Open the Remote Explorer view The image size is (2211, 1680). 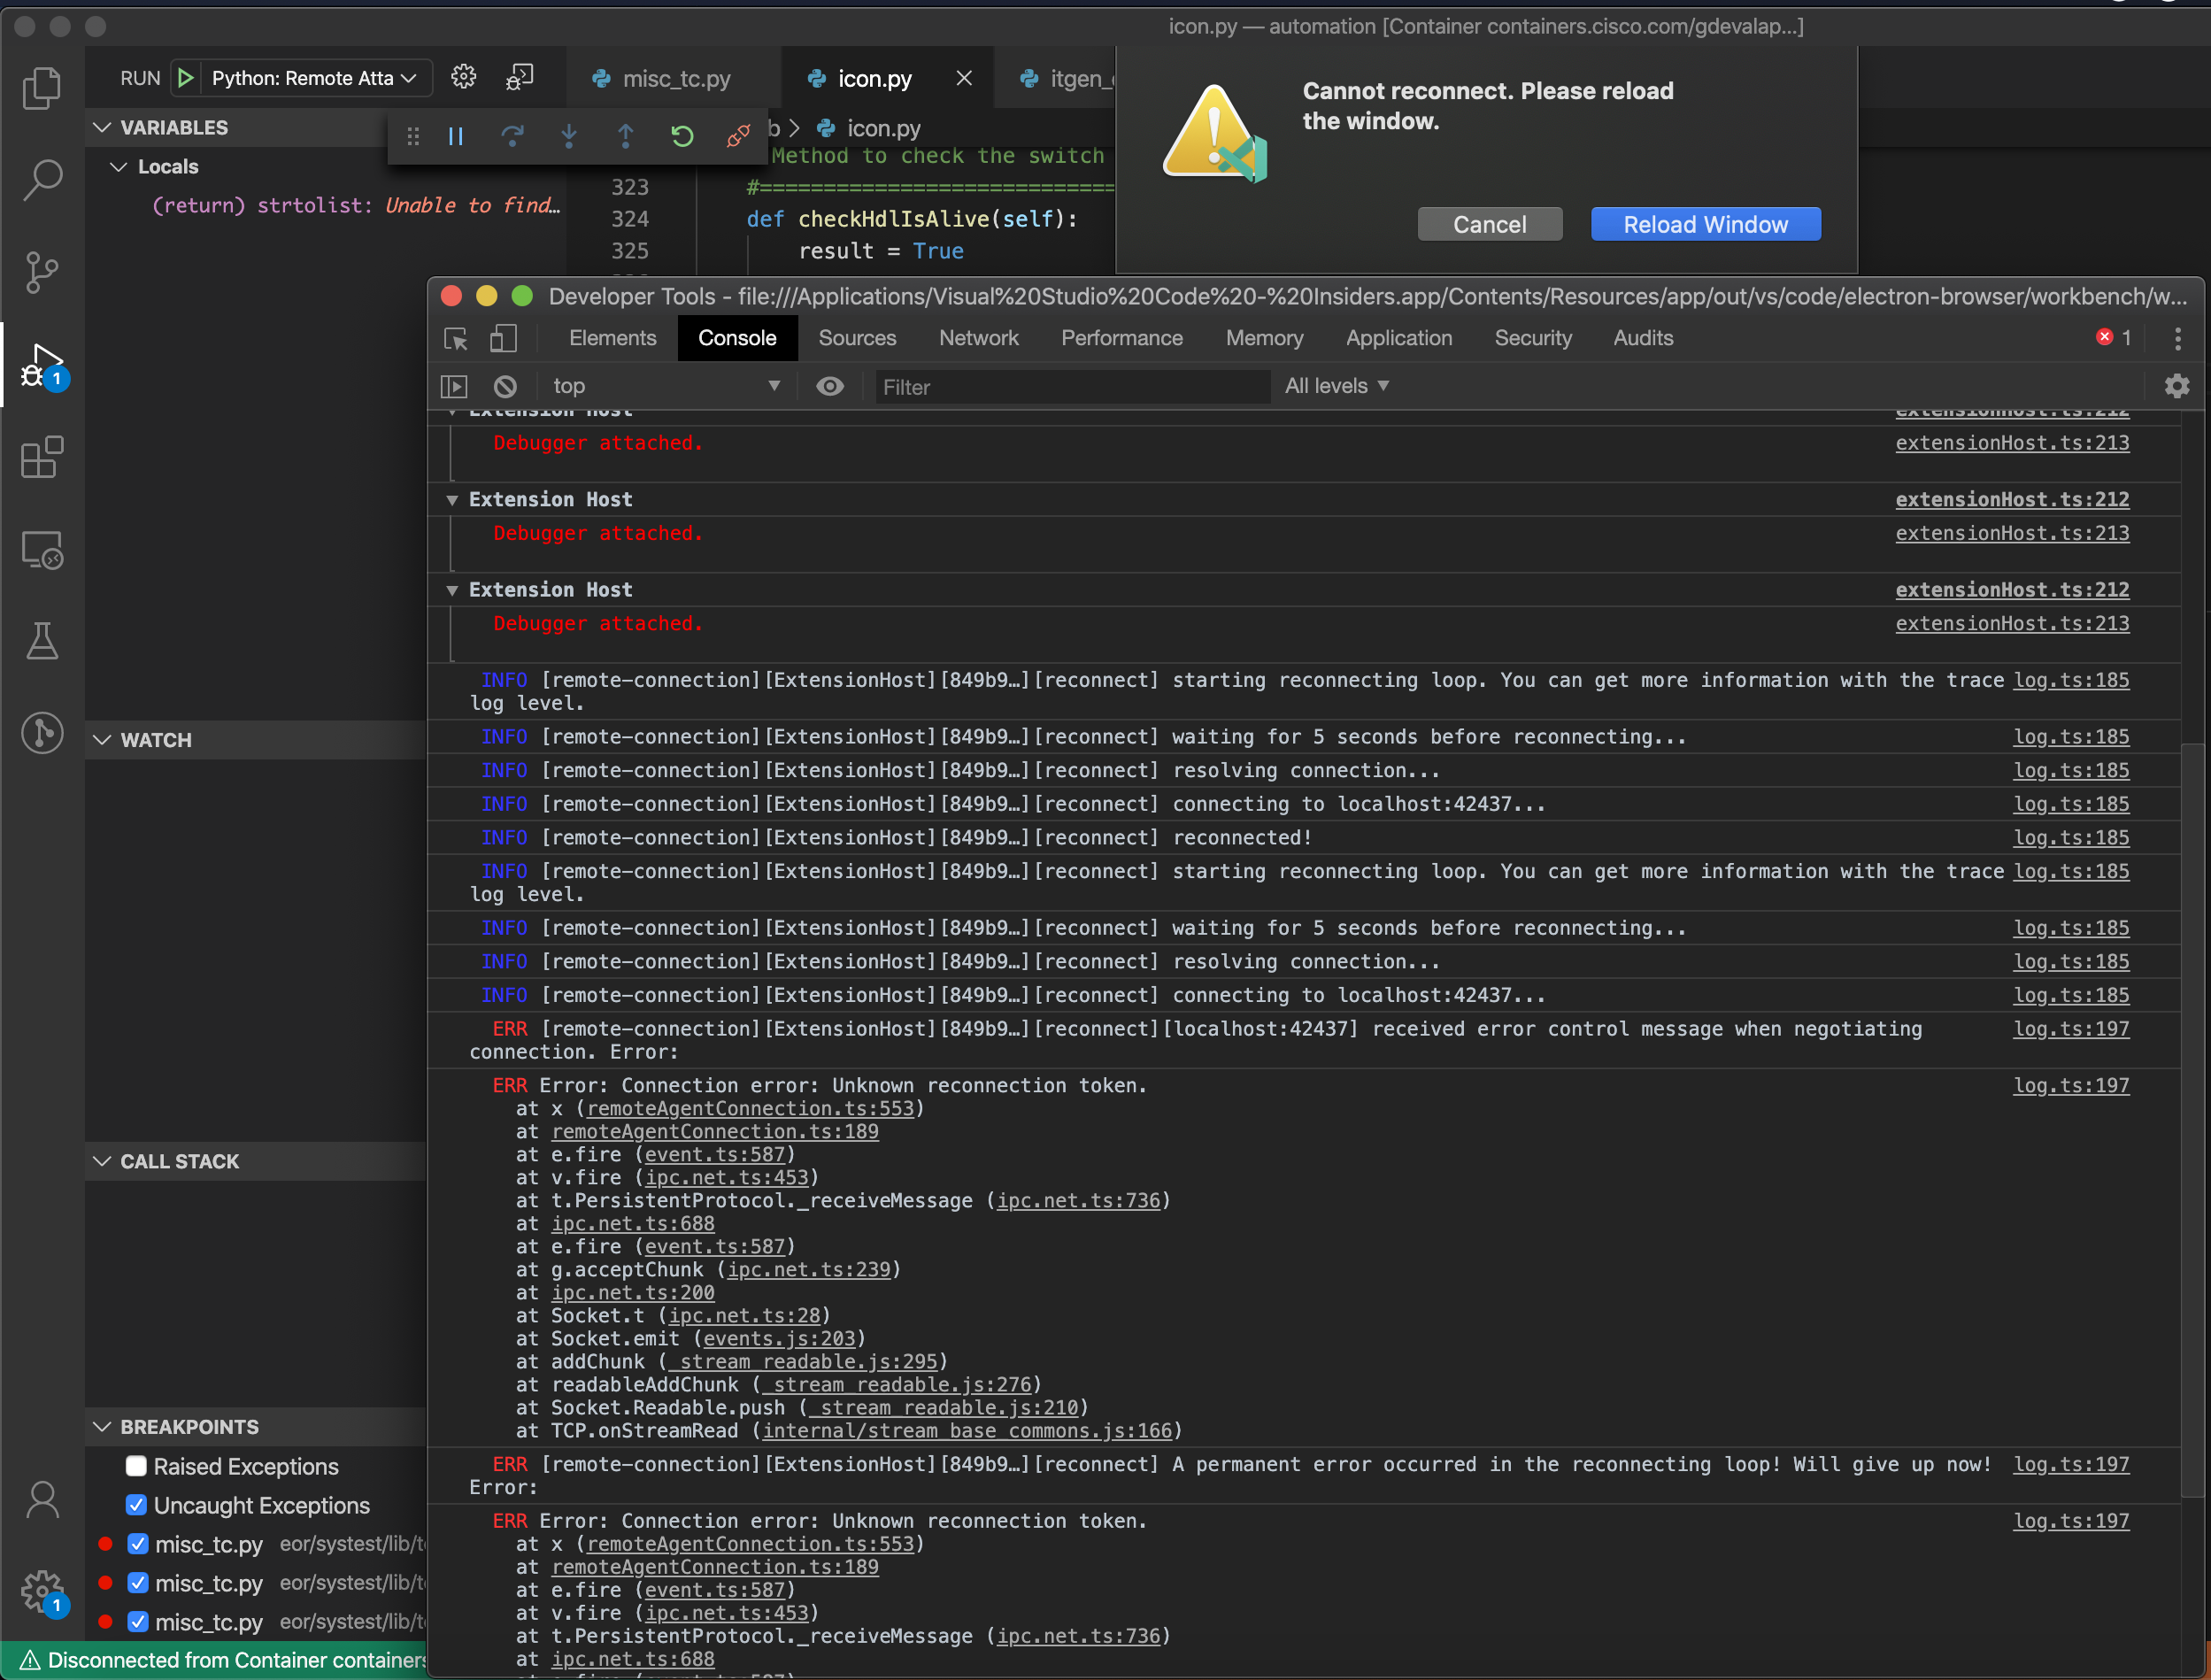click(x=42, y=549)
